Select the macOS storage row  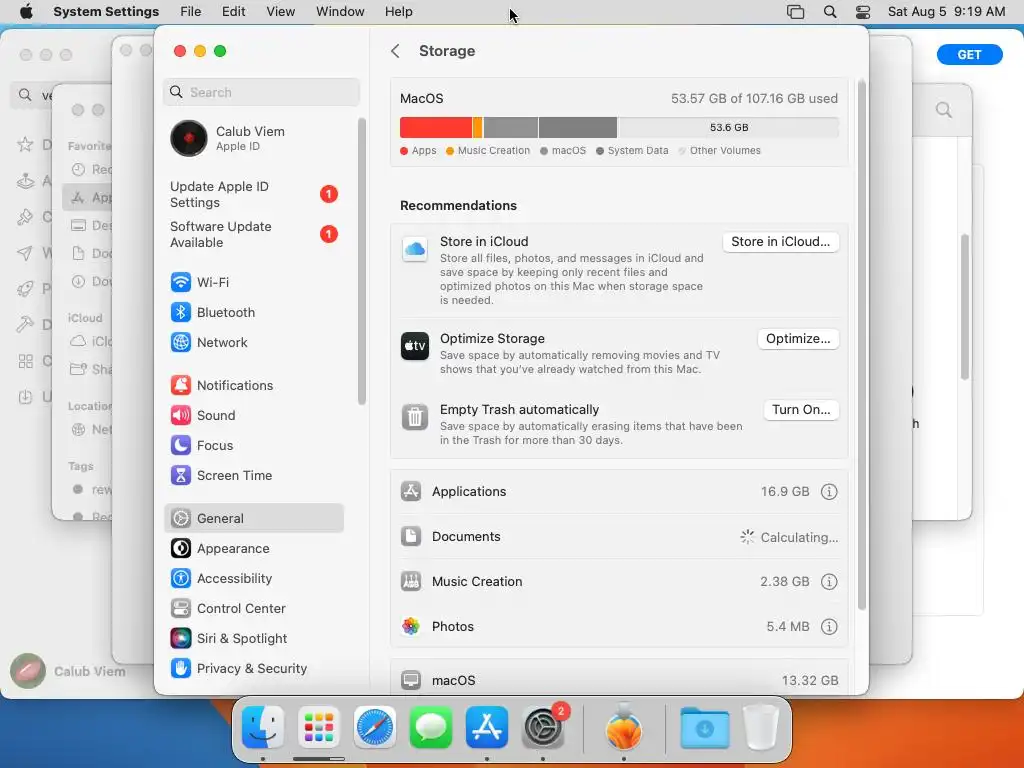pyautogui.click(x=619, y=680)
